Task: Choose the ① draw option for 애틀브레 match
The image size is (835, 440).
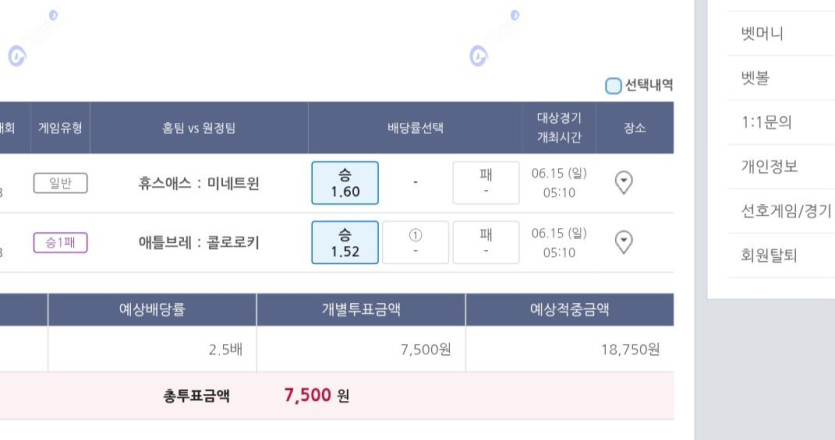Action: pyautogui.click(x=415, y=242)
